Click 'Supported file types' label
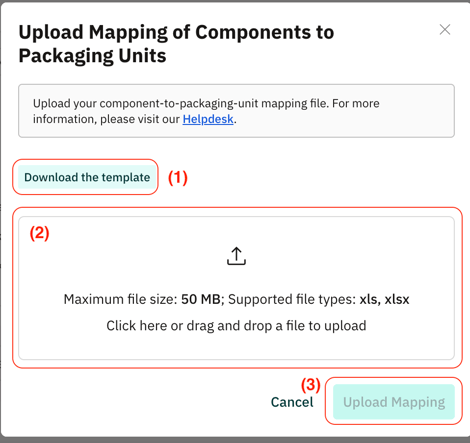The width and height of the screenshot is (470, 443). click(292, 299)
